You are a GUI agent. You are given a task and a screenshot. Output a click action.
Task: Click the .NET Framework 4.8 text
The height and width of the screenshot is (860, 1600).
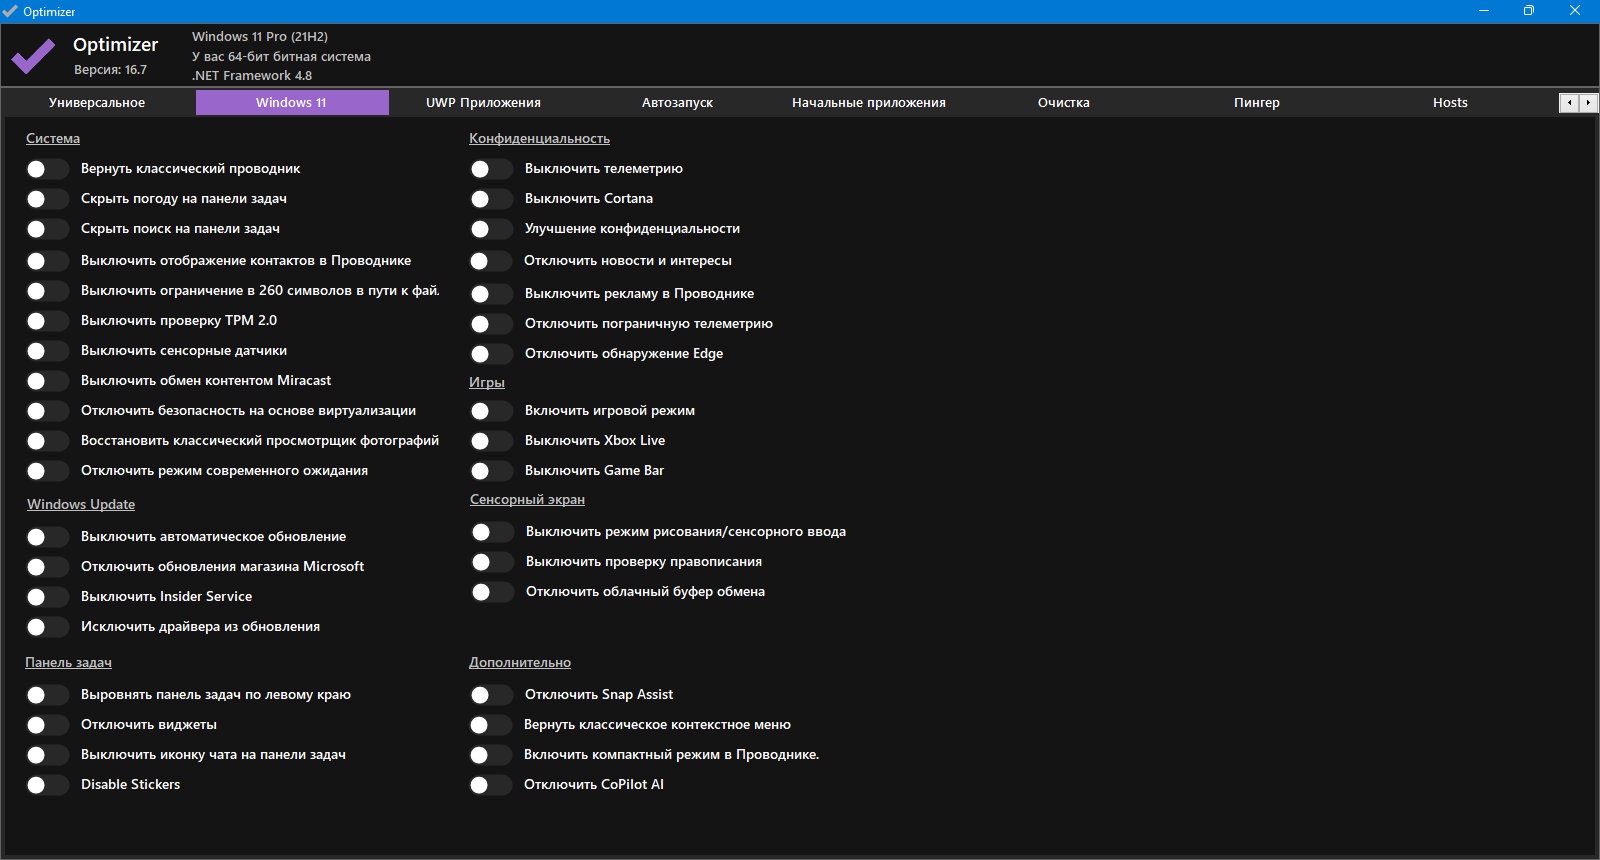pos(252,76)
